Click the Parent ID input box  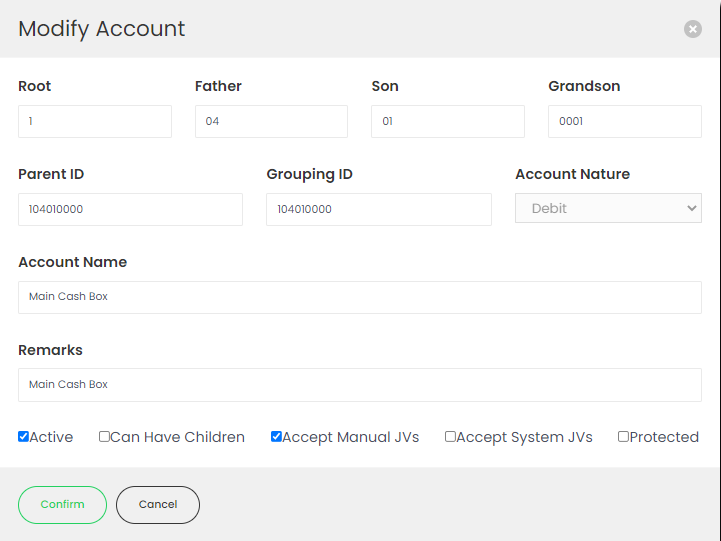[130, 209]
